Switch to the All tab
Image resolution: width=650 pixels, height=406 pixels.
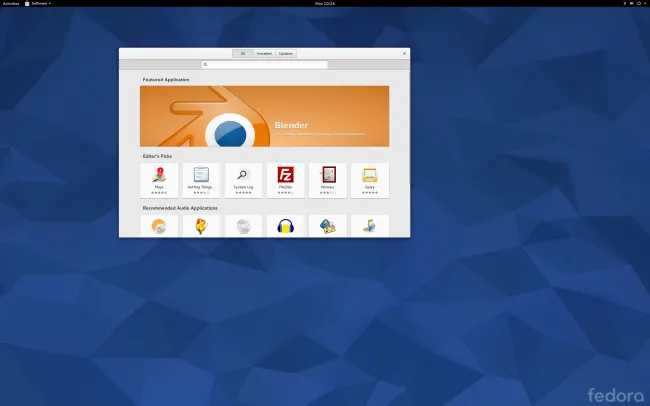243,53
